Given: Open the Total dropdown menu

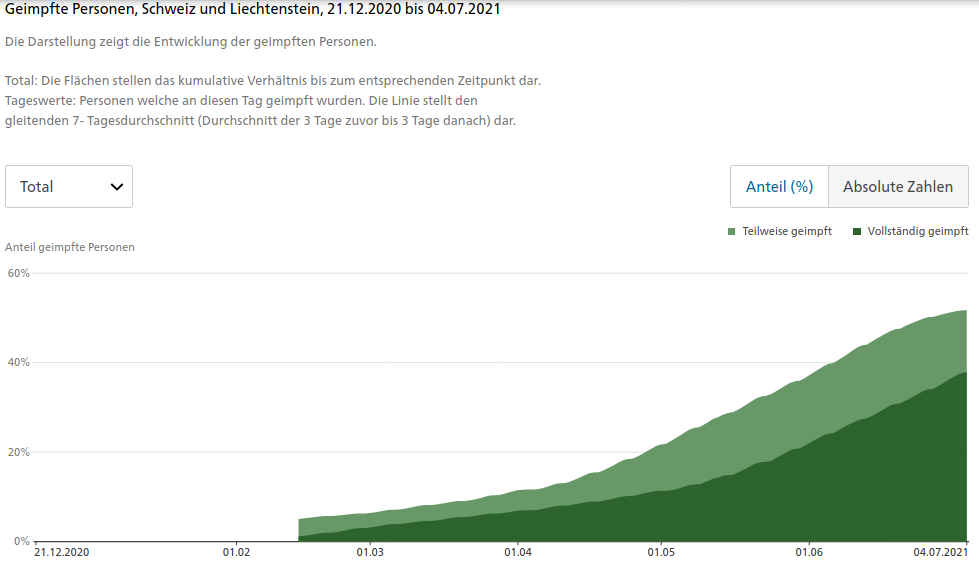Looking at the screenshot, I should 69,187.
